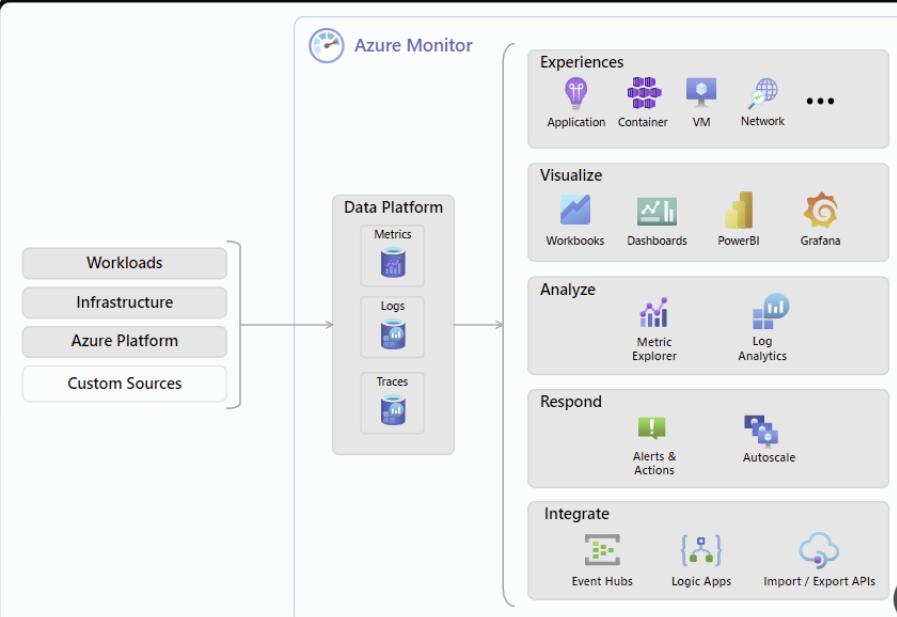This screenshot has height=617, width=897.
Task: Click the Azure Monitor title text
Action: click(414, 45)
